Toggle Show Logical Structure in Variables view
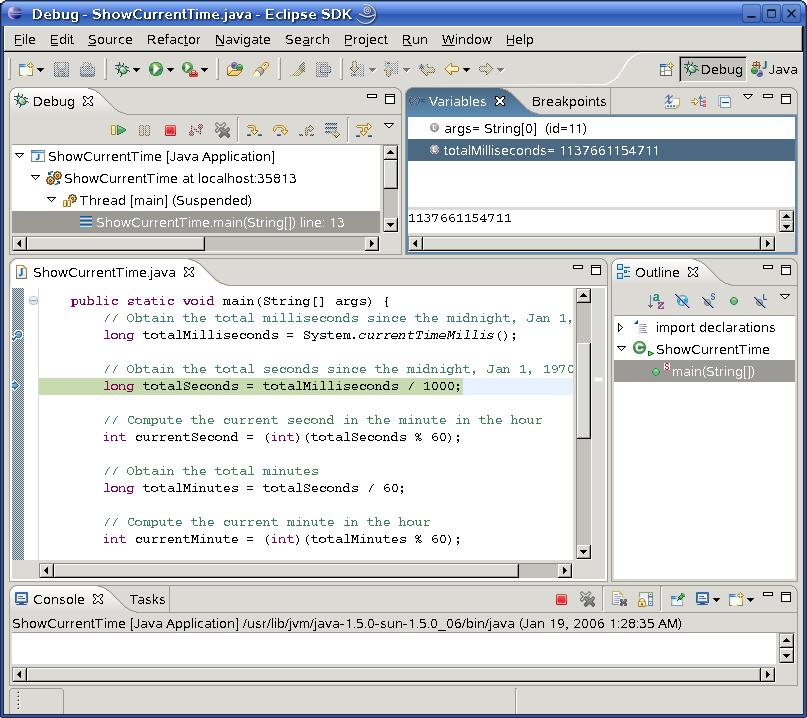 (x=699, y=101)
